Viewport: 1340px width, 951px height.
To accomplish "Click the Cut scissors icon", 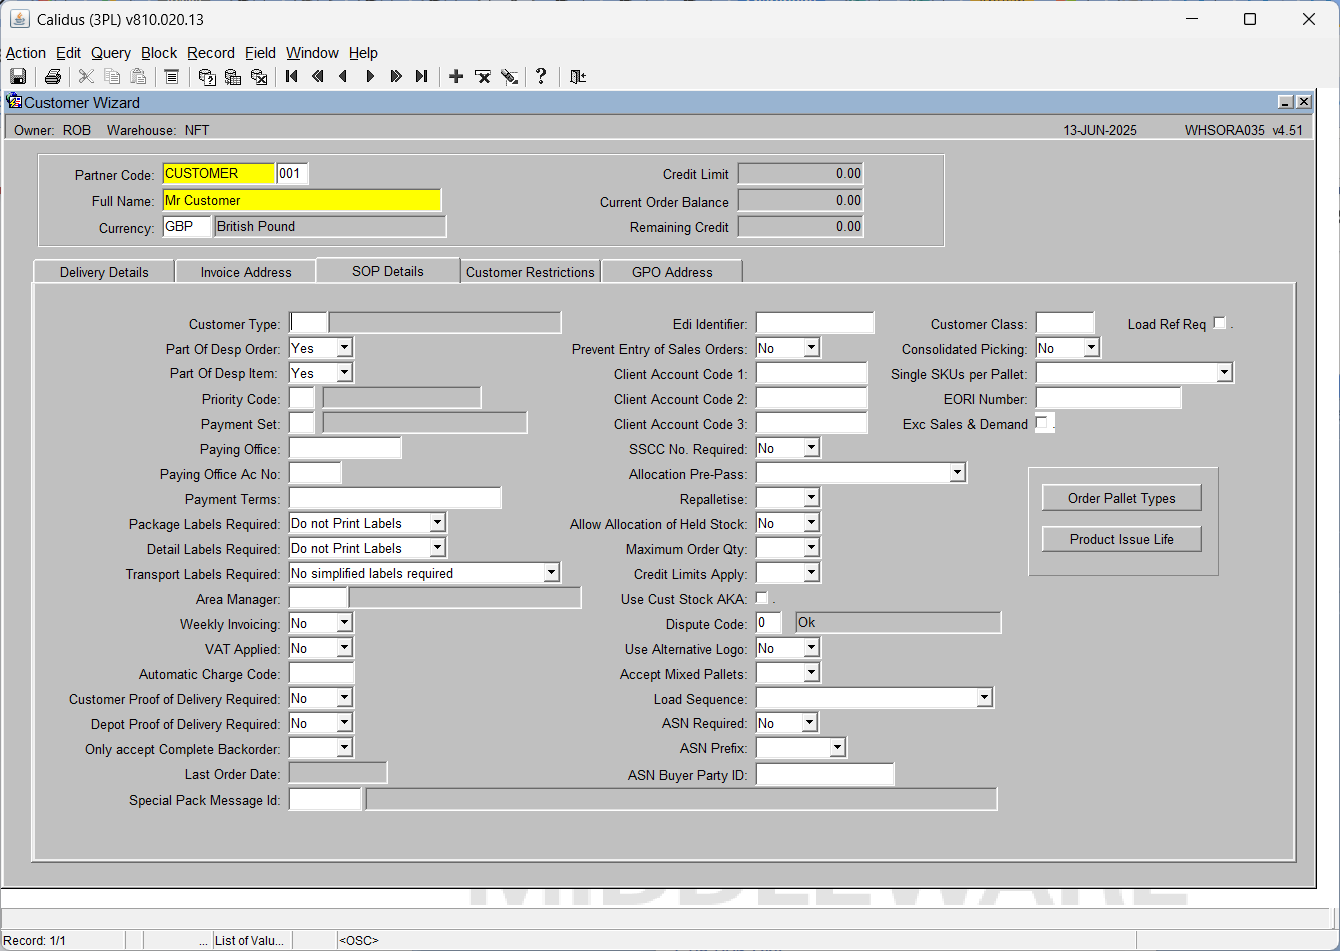I will coord(87,77).
